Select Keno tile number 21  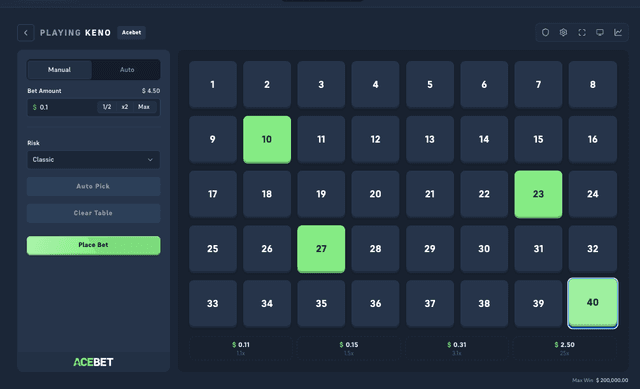tap(430, 194)
